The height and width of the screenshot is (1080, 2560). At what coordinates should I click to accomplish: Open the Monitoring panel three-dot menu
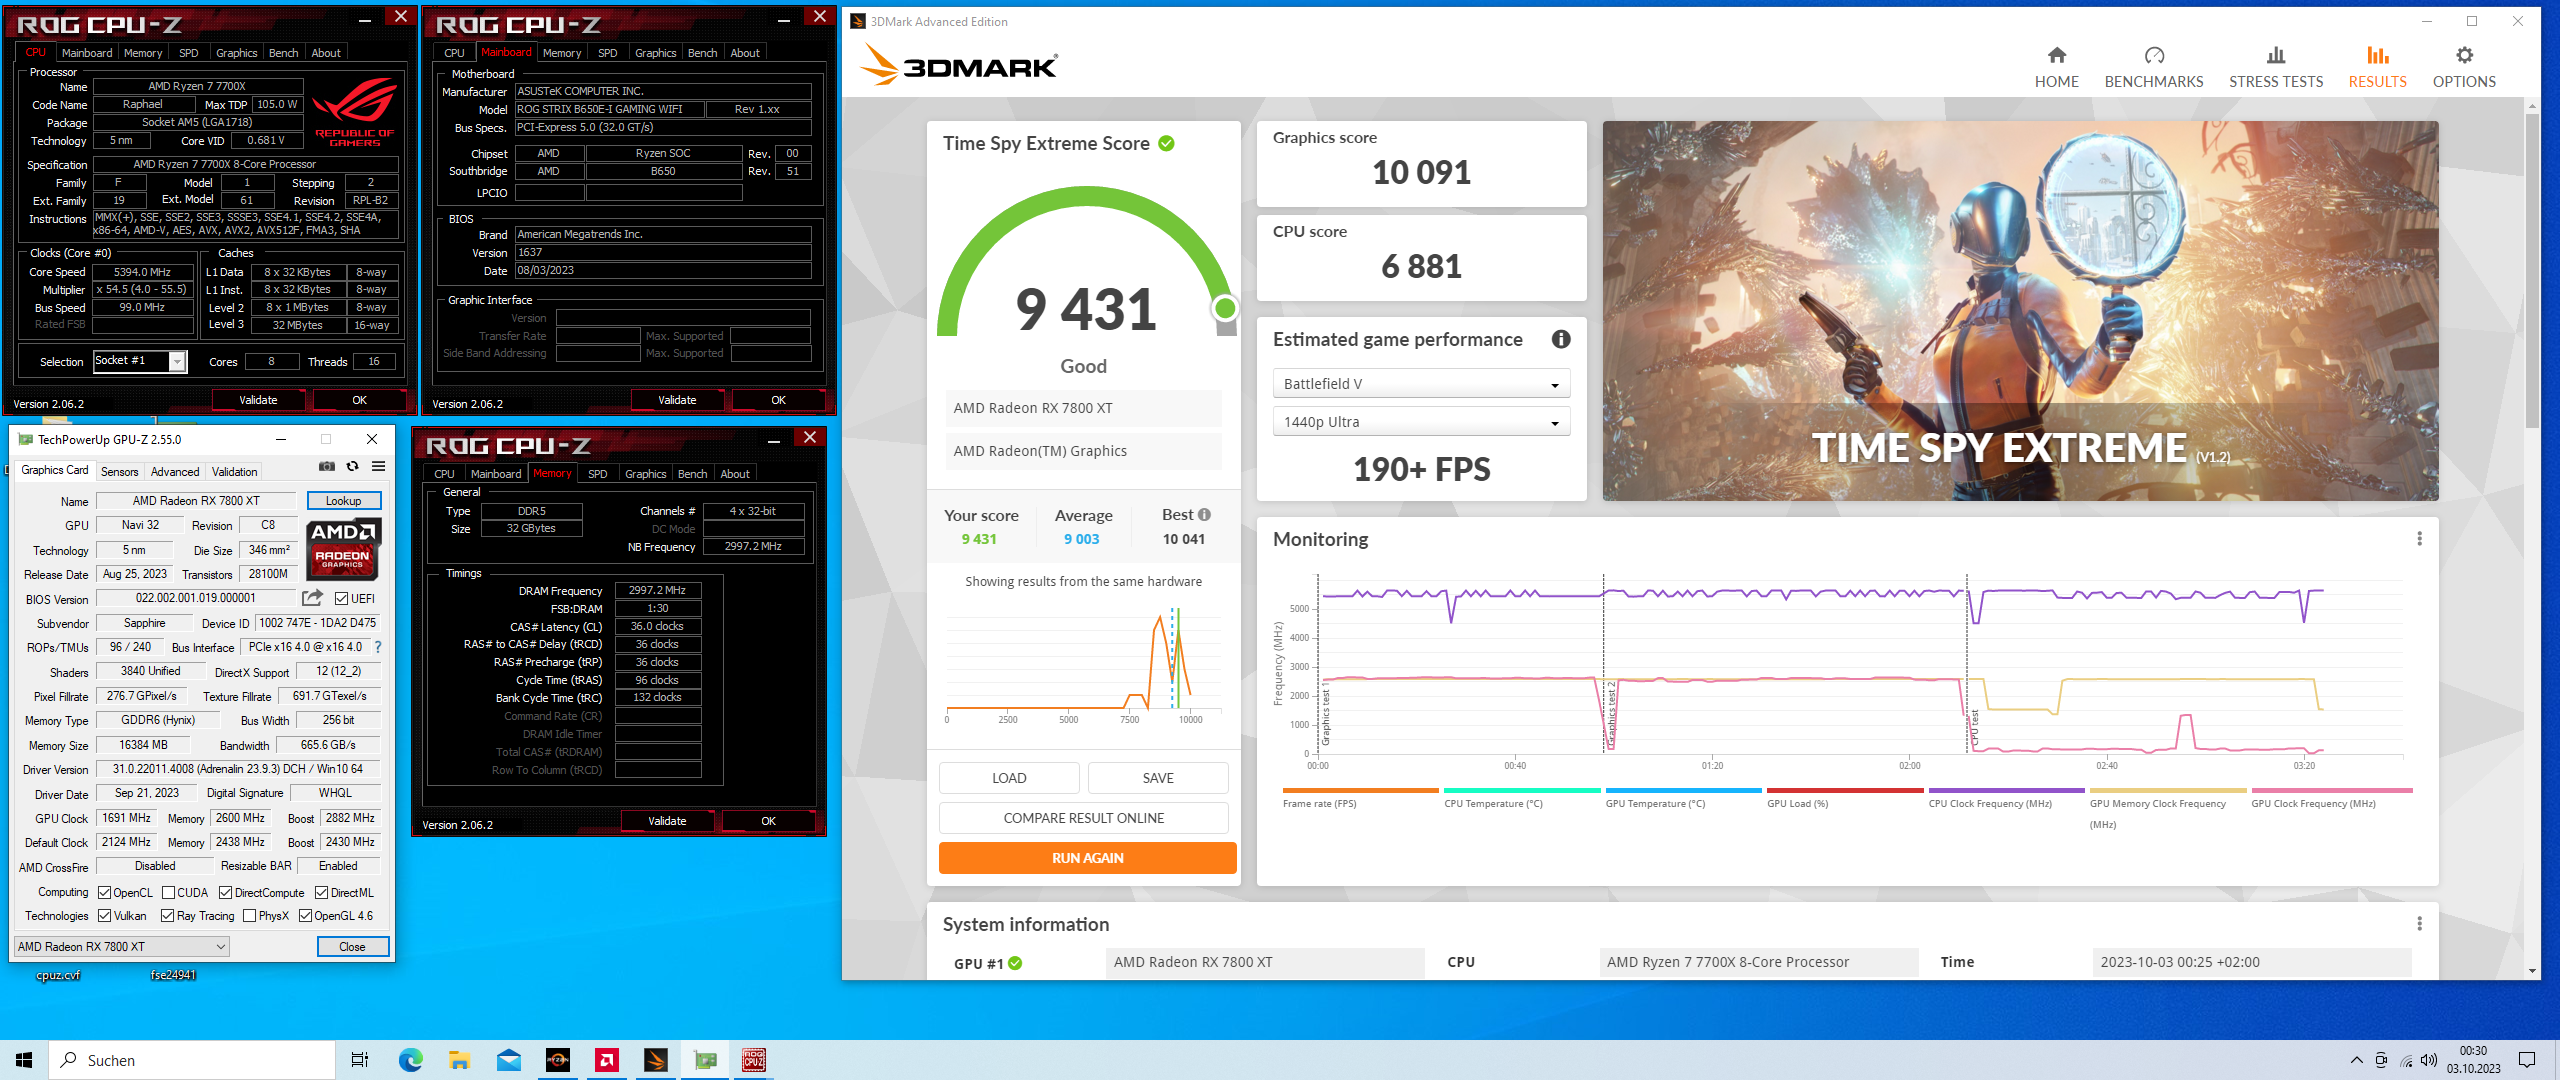(x=2419, y=539)
